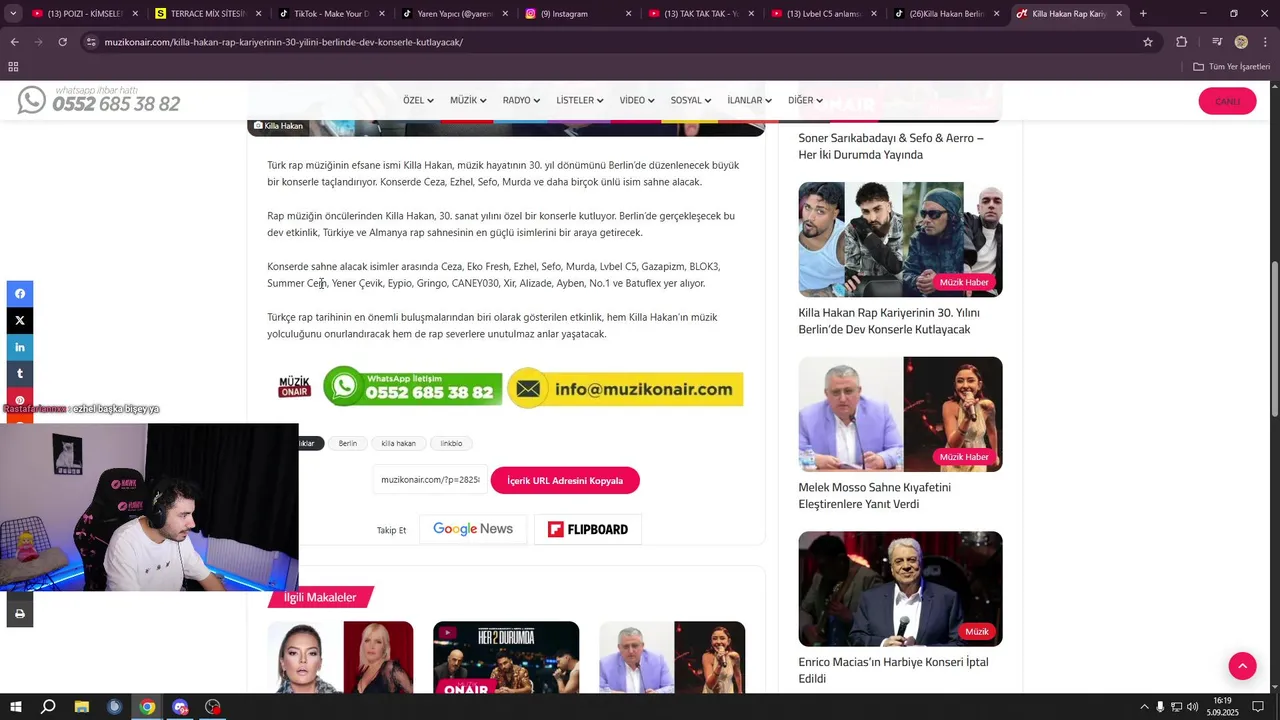Open the Chrome three-dot menu

[1265, 42]
